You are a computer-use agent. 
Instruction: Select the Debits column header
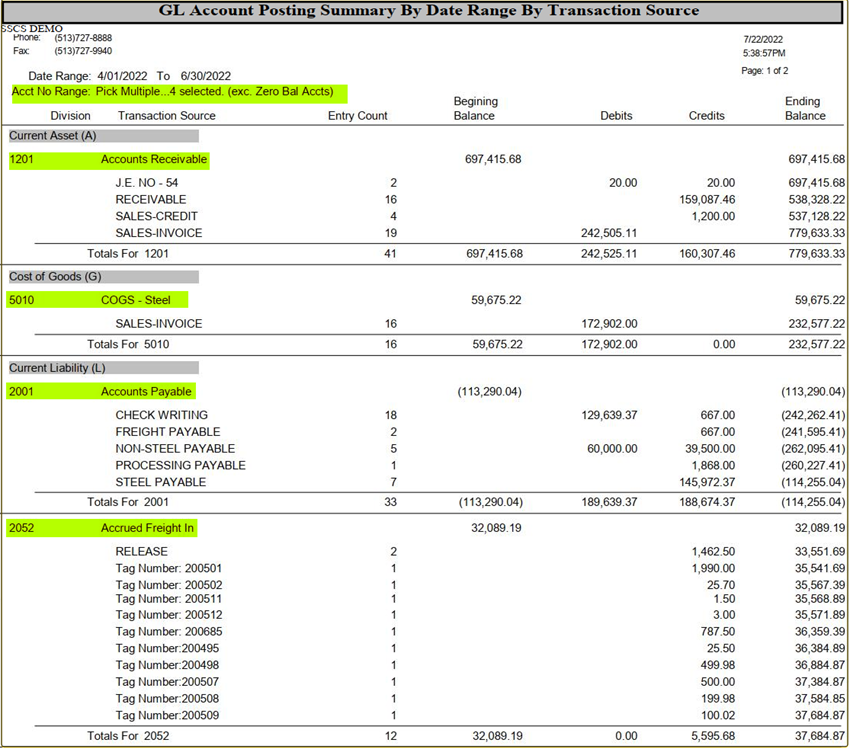click(x=616, y=116)
